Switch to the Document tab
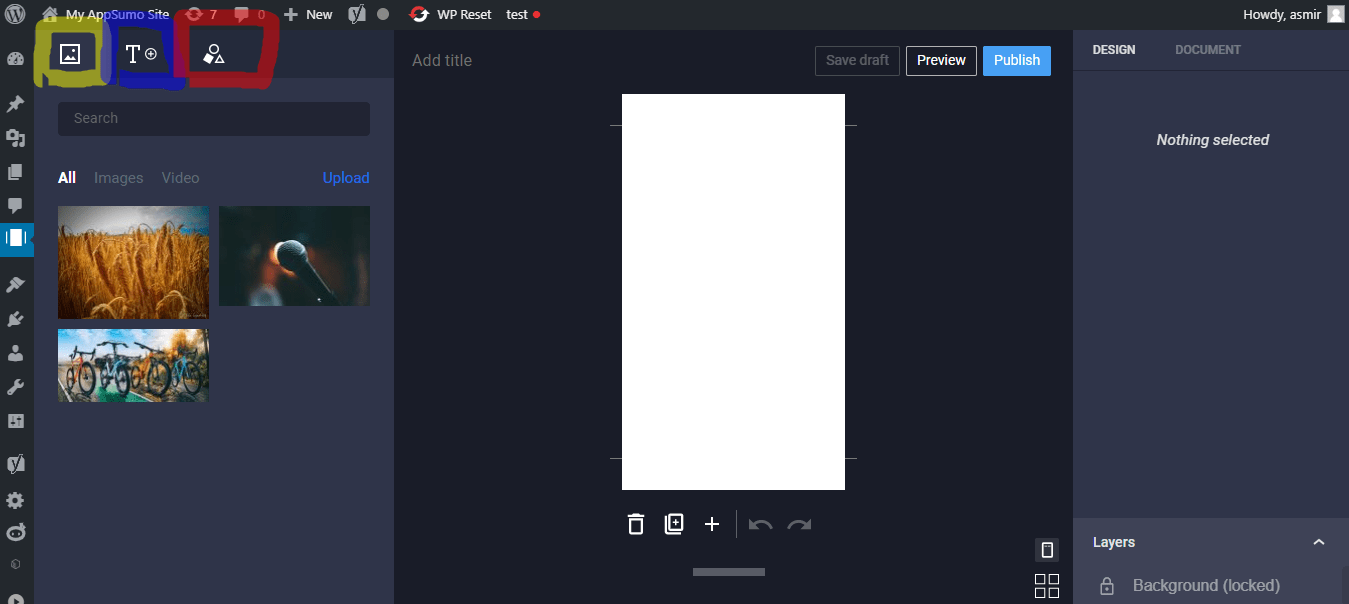The height and width of the screenshot is (604, 1349). point(1208,50)
